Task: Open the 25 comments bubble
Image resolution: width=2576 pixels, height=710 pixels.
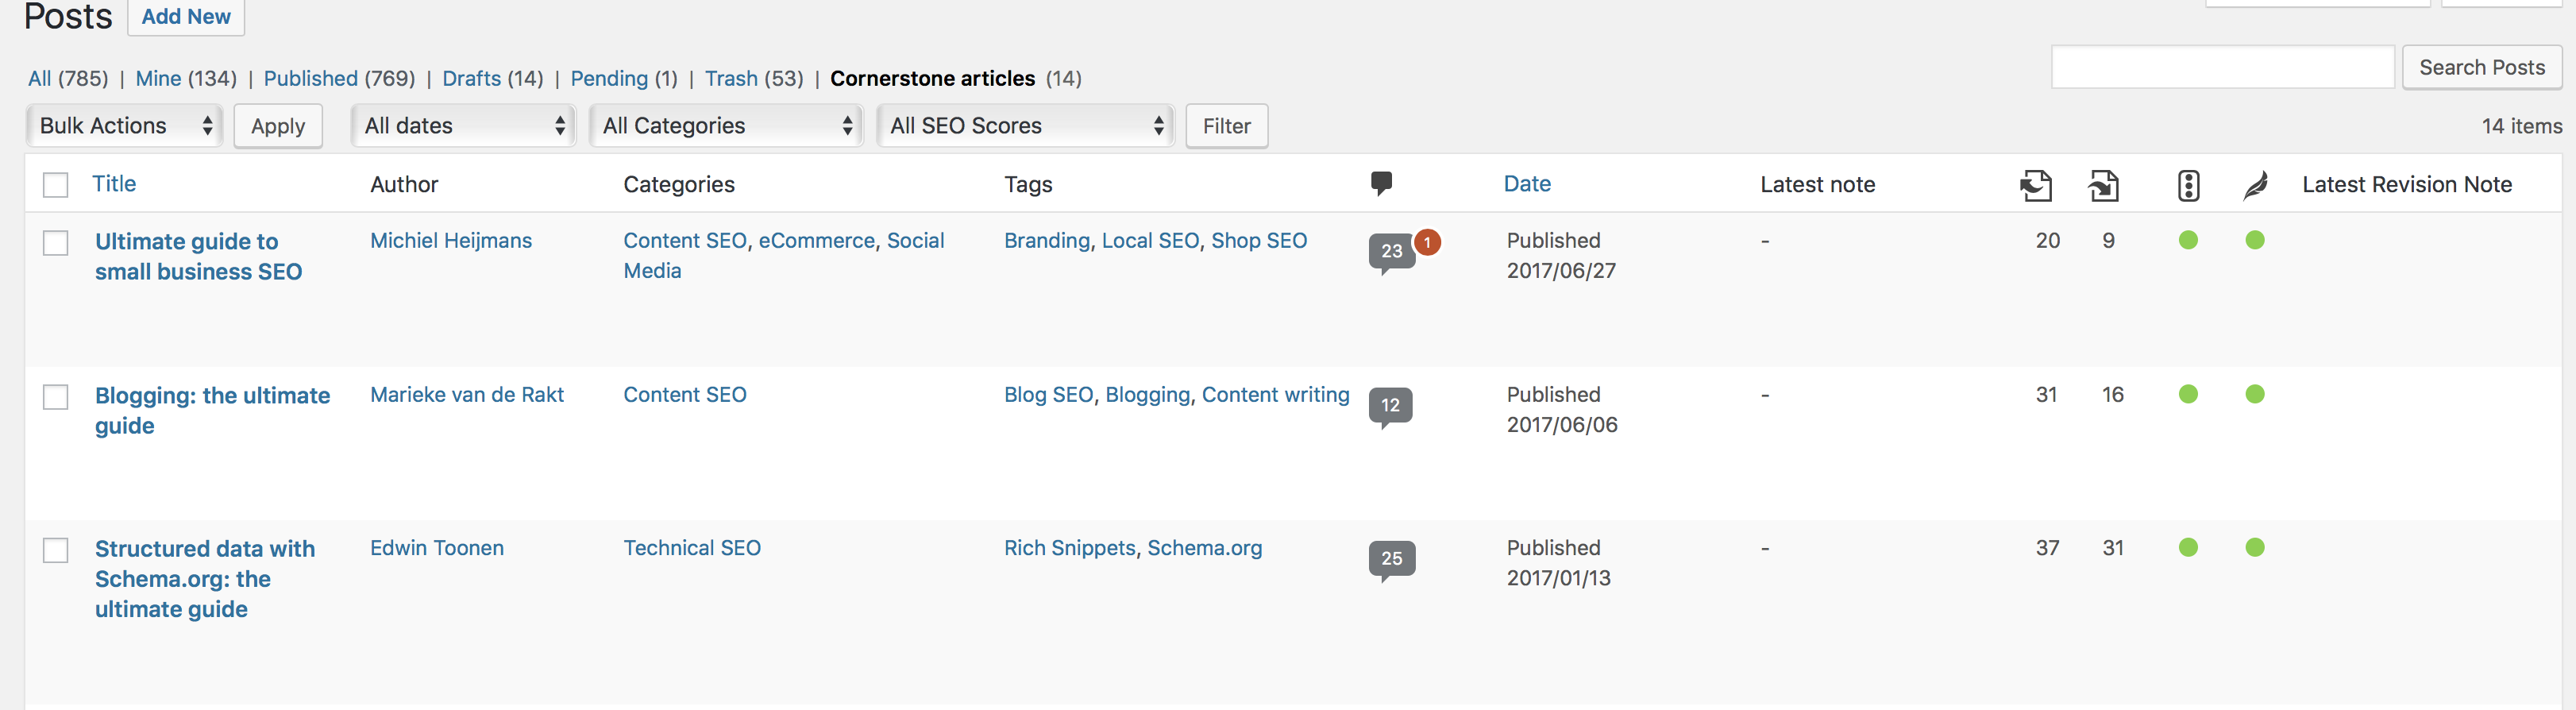Action: click(x=1391, y=559)
